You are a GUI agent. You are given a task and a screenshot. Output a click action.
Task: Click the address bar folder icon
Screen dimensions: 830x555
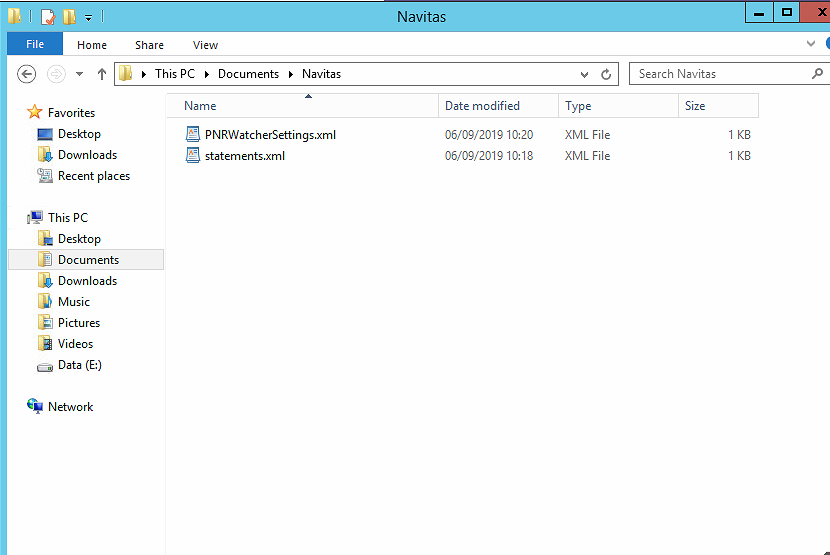pyautogui.click(x=125, y=74)
